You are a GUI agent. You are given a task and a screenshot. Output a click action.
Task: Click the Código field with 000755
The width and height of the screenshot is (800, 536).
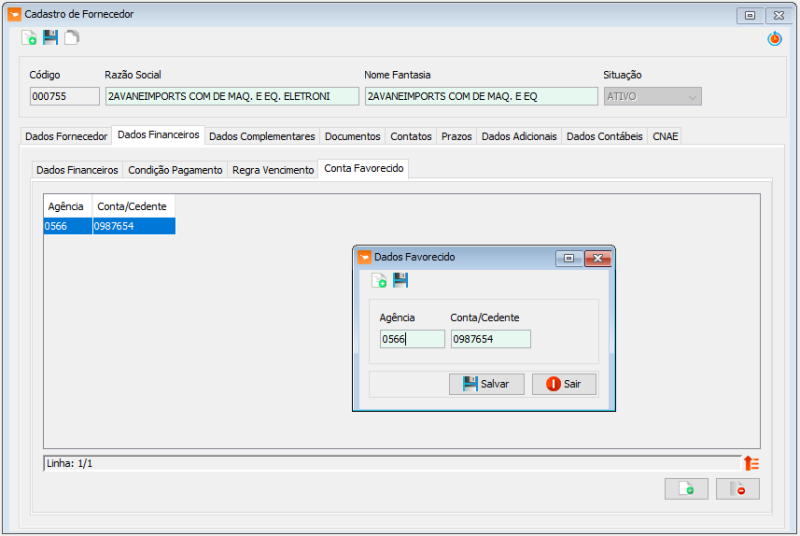65,96
